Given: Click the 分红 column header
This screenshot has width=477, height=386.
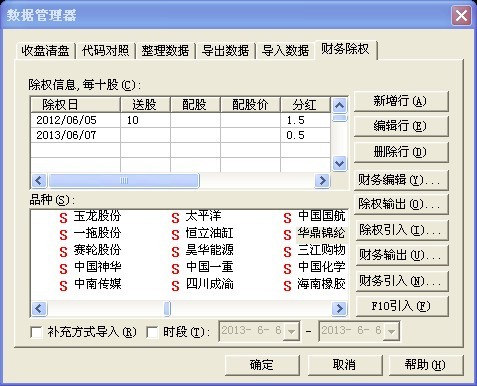Looking at the screenshot, I should 306,105.
